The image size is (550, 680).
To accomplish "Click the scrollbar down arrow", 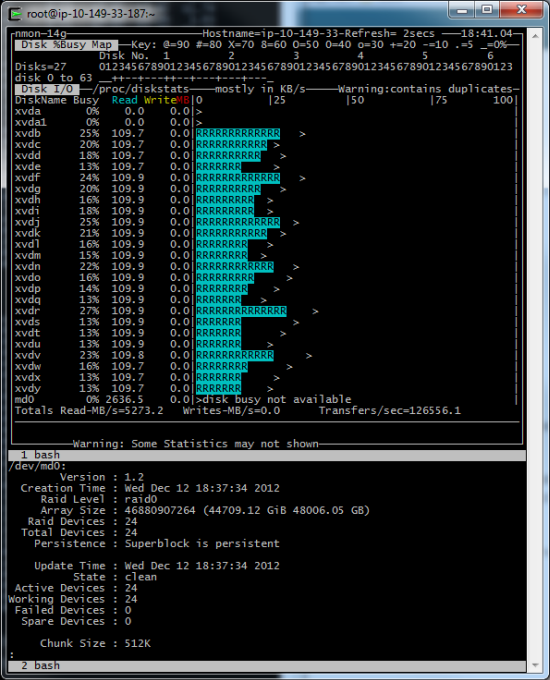I will pyautogui.click(x=535, y=665).
